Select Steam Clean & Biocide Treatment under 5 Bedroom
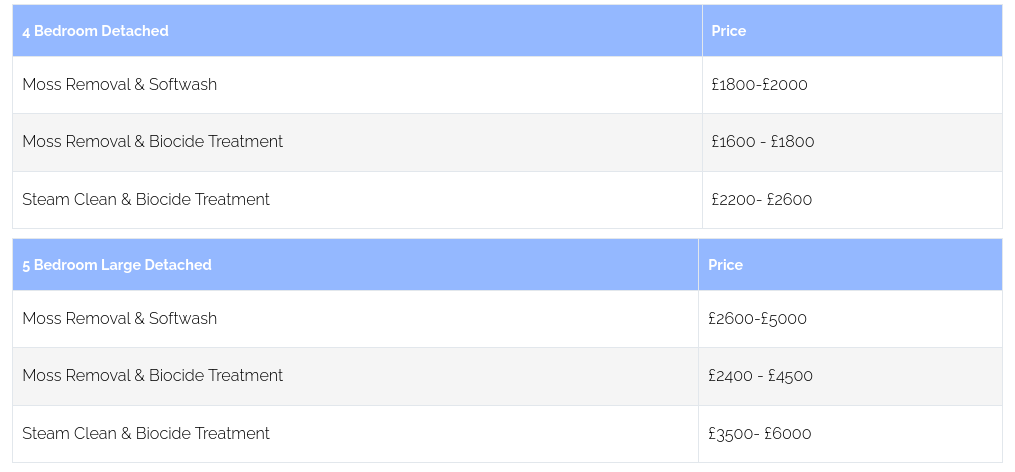This screenshot has width=1015, height=472. (146, 434)
